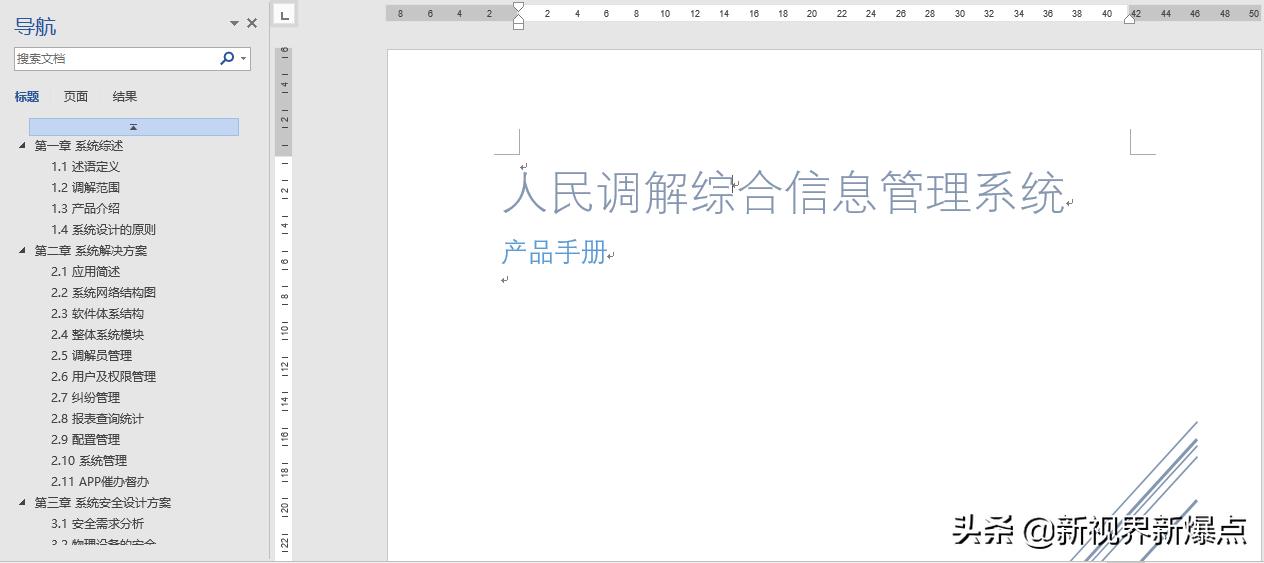Collapse the 第二章 系统解决方案 heading
1264x563 pixels.
23,250
